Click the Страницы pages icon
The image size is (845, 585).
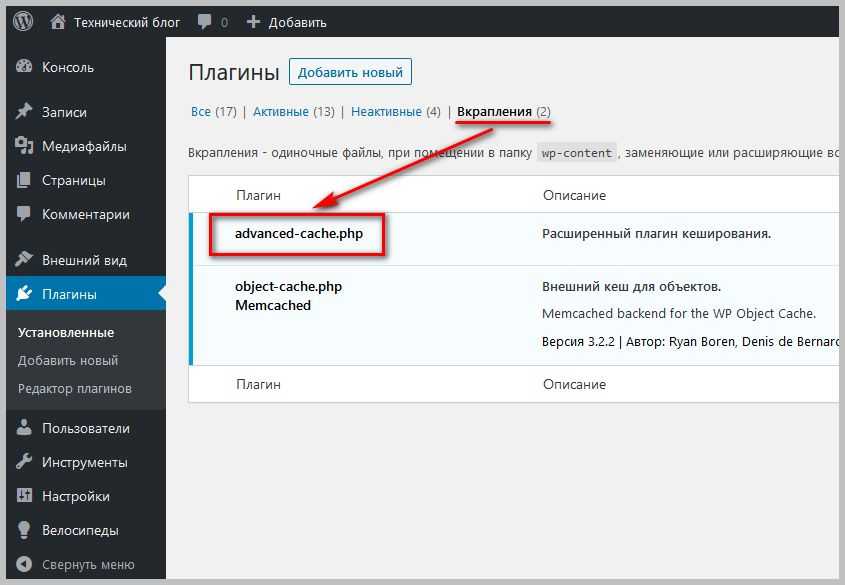click(25, 181)
